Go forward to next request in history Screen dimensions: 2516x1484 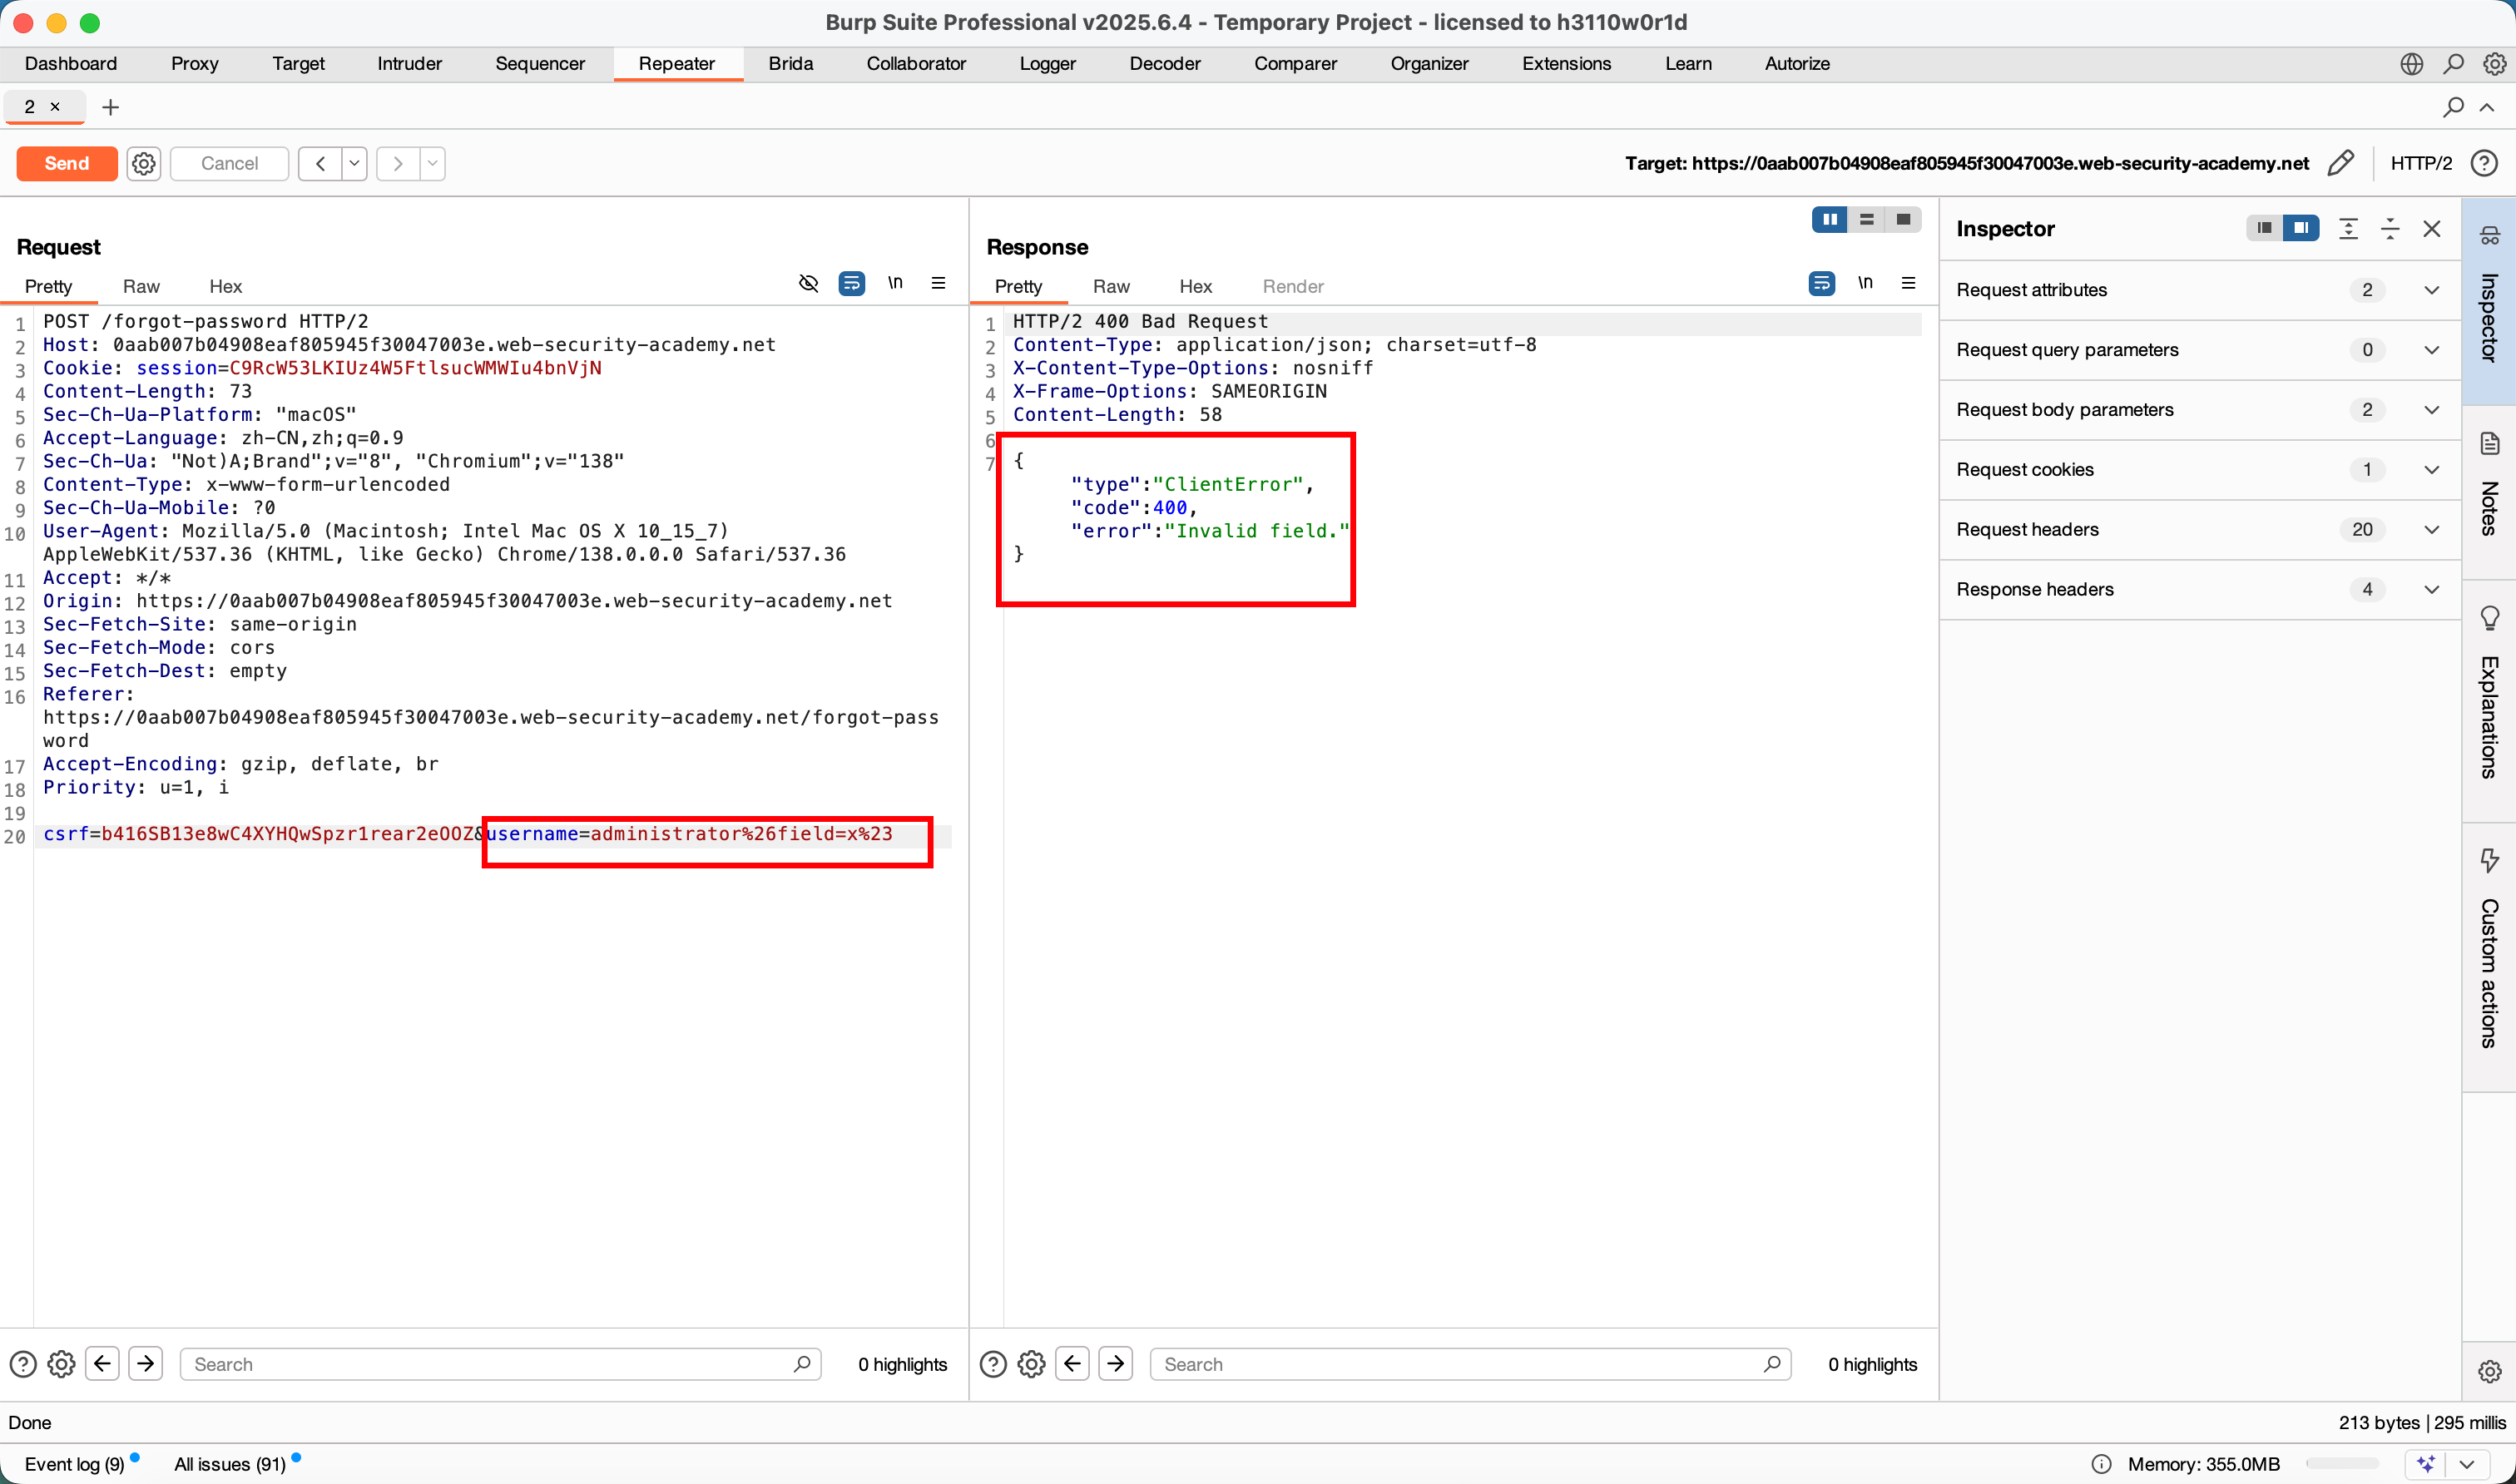pyautogui.click(x=398, y=163)
